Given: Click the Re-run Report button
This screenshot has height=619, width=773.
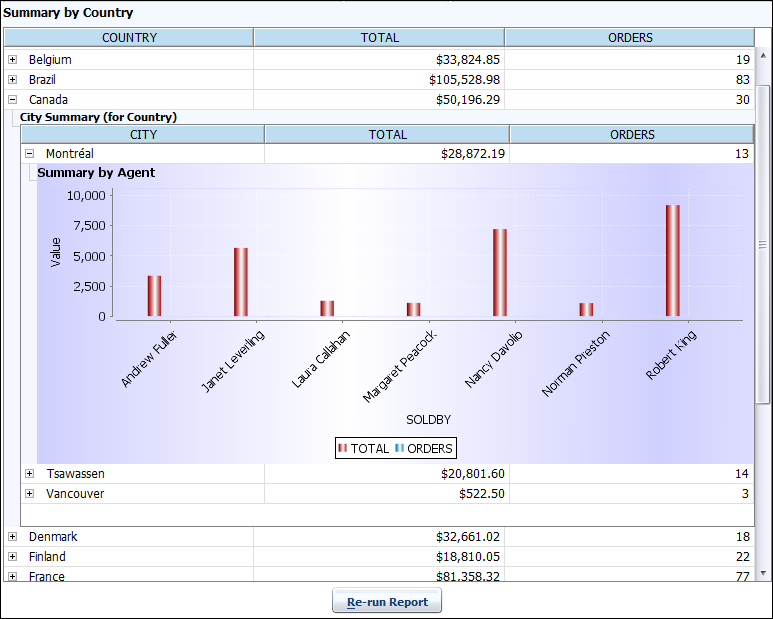Looking at the screenshot, I should (387, 602).
